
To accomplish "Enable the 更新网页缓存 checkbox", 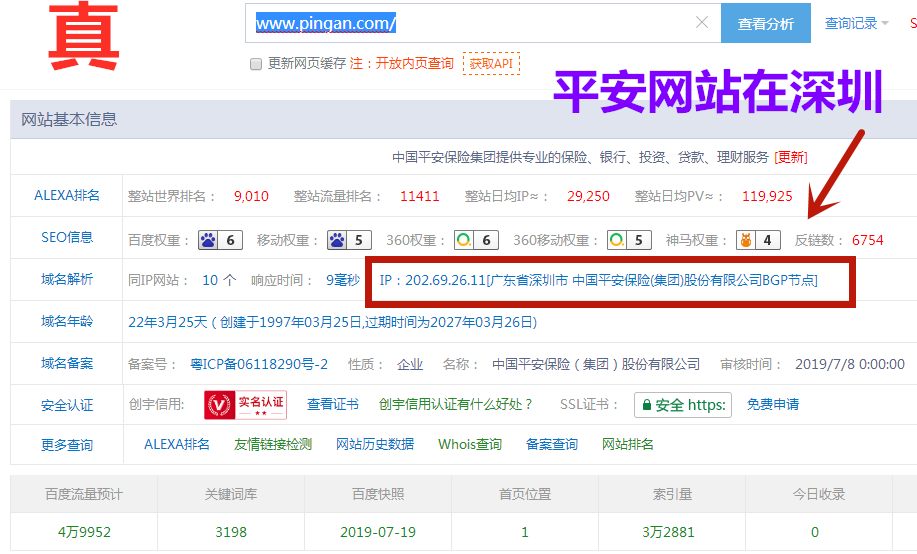I will [x=256, y=64].
